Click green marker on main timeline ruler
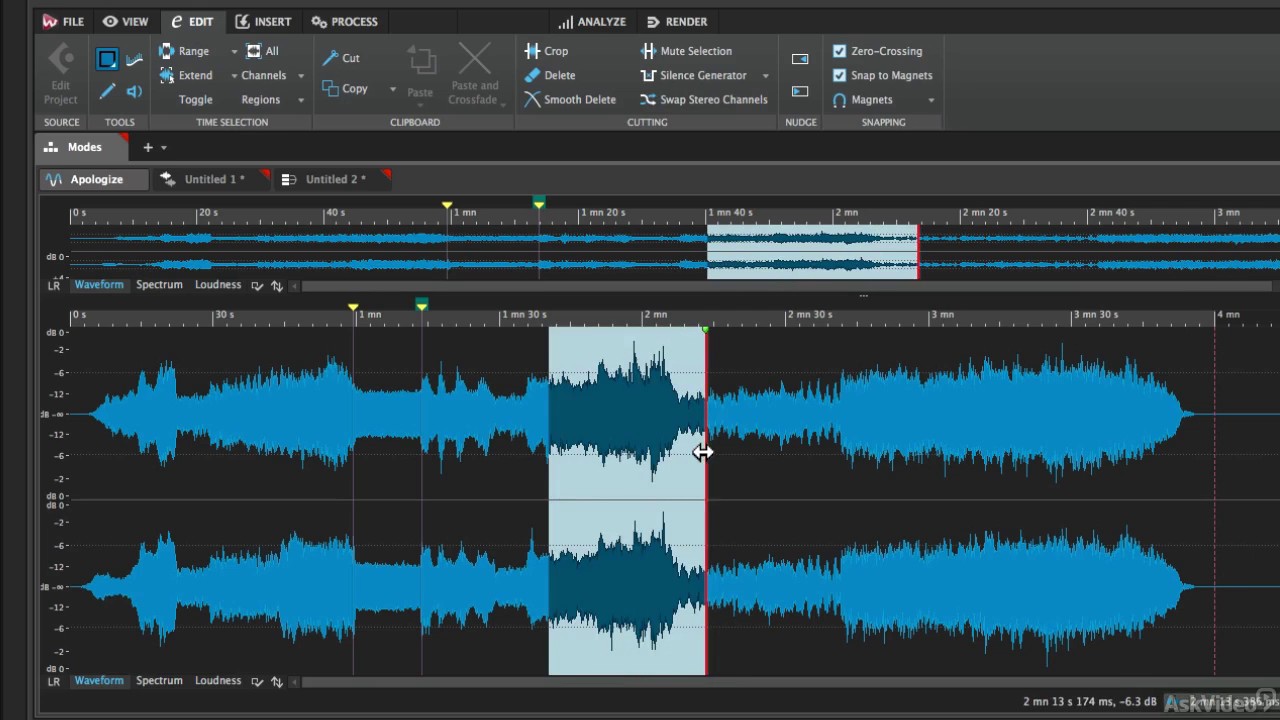The height and width of the screenshot is (720, 1280). [x=422, y=304]
